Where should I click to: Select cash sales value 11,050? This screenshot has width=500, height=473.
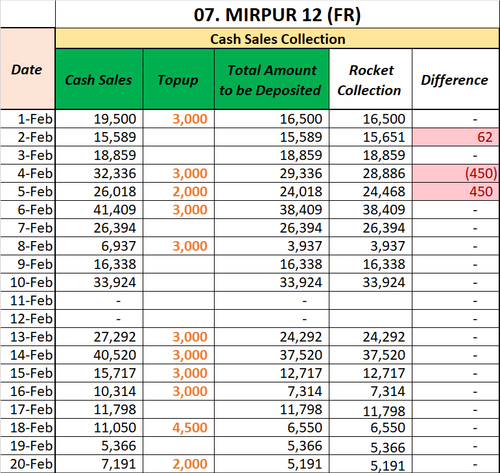point(99,428)
